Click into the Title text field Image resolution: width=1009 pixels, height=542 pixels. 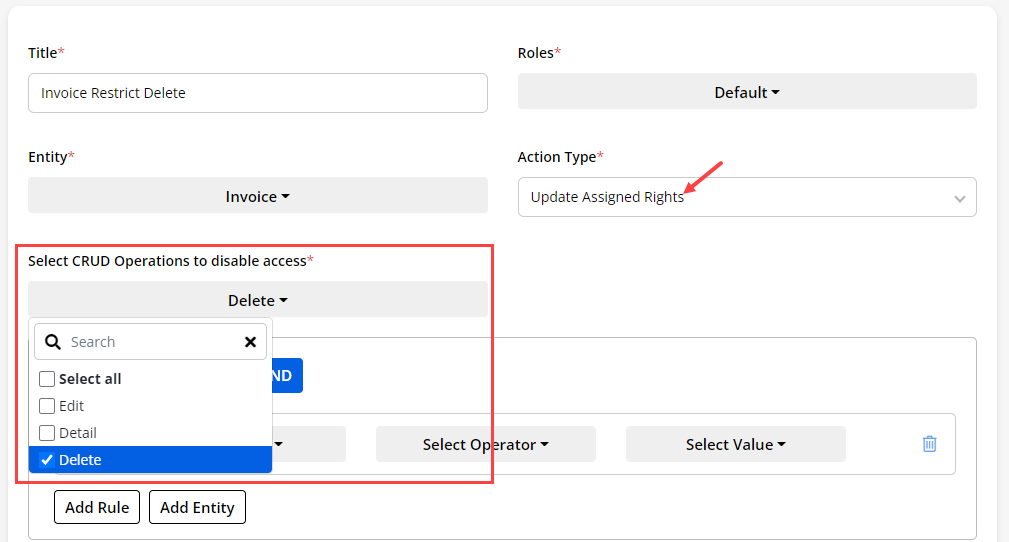[x=257, y=93]
